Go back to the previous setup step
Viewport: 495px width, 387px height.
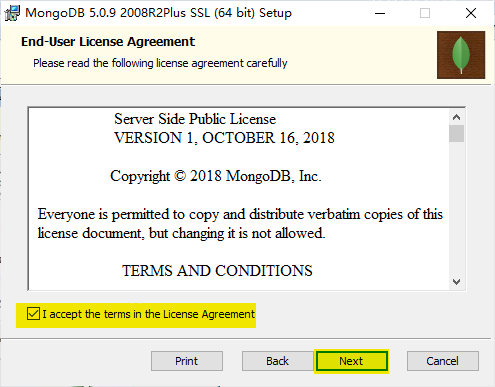(277, 361)
